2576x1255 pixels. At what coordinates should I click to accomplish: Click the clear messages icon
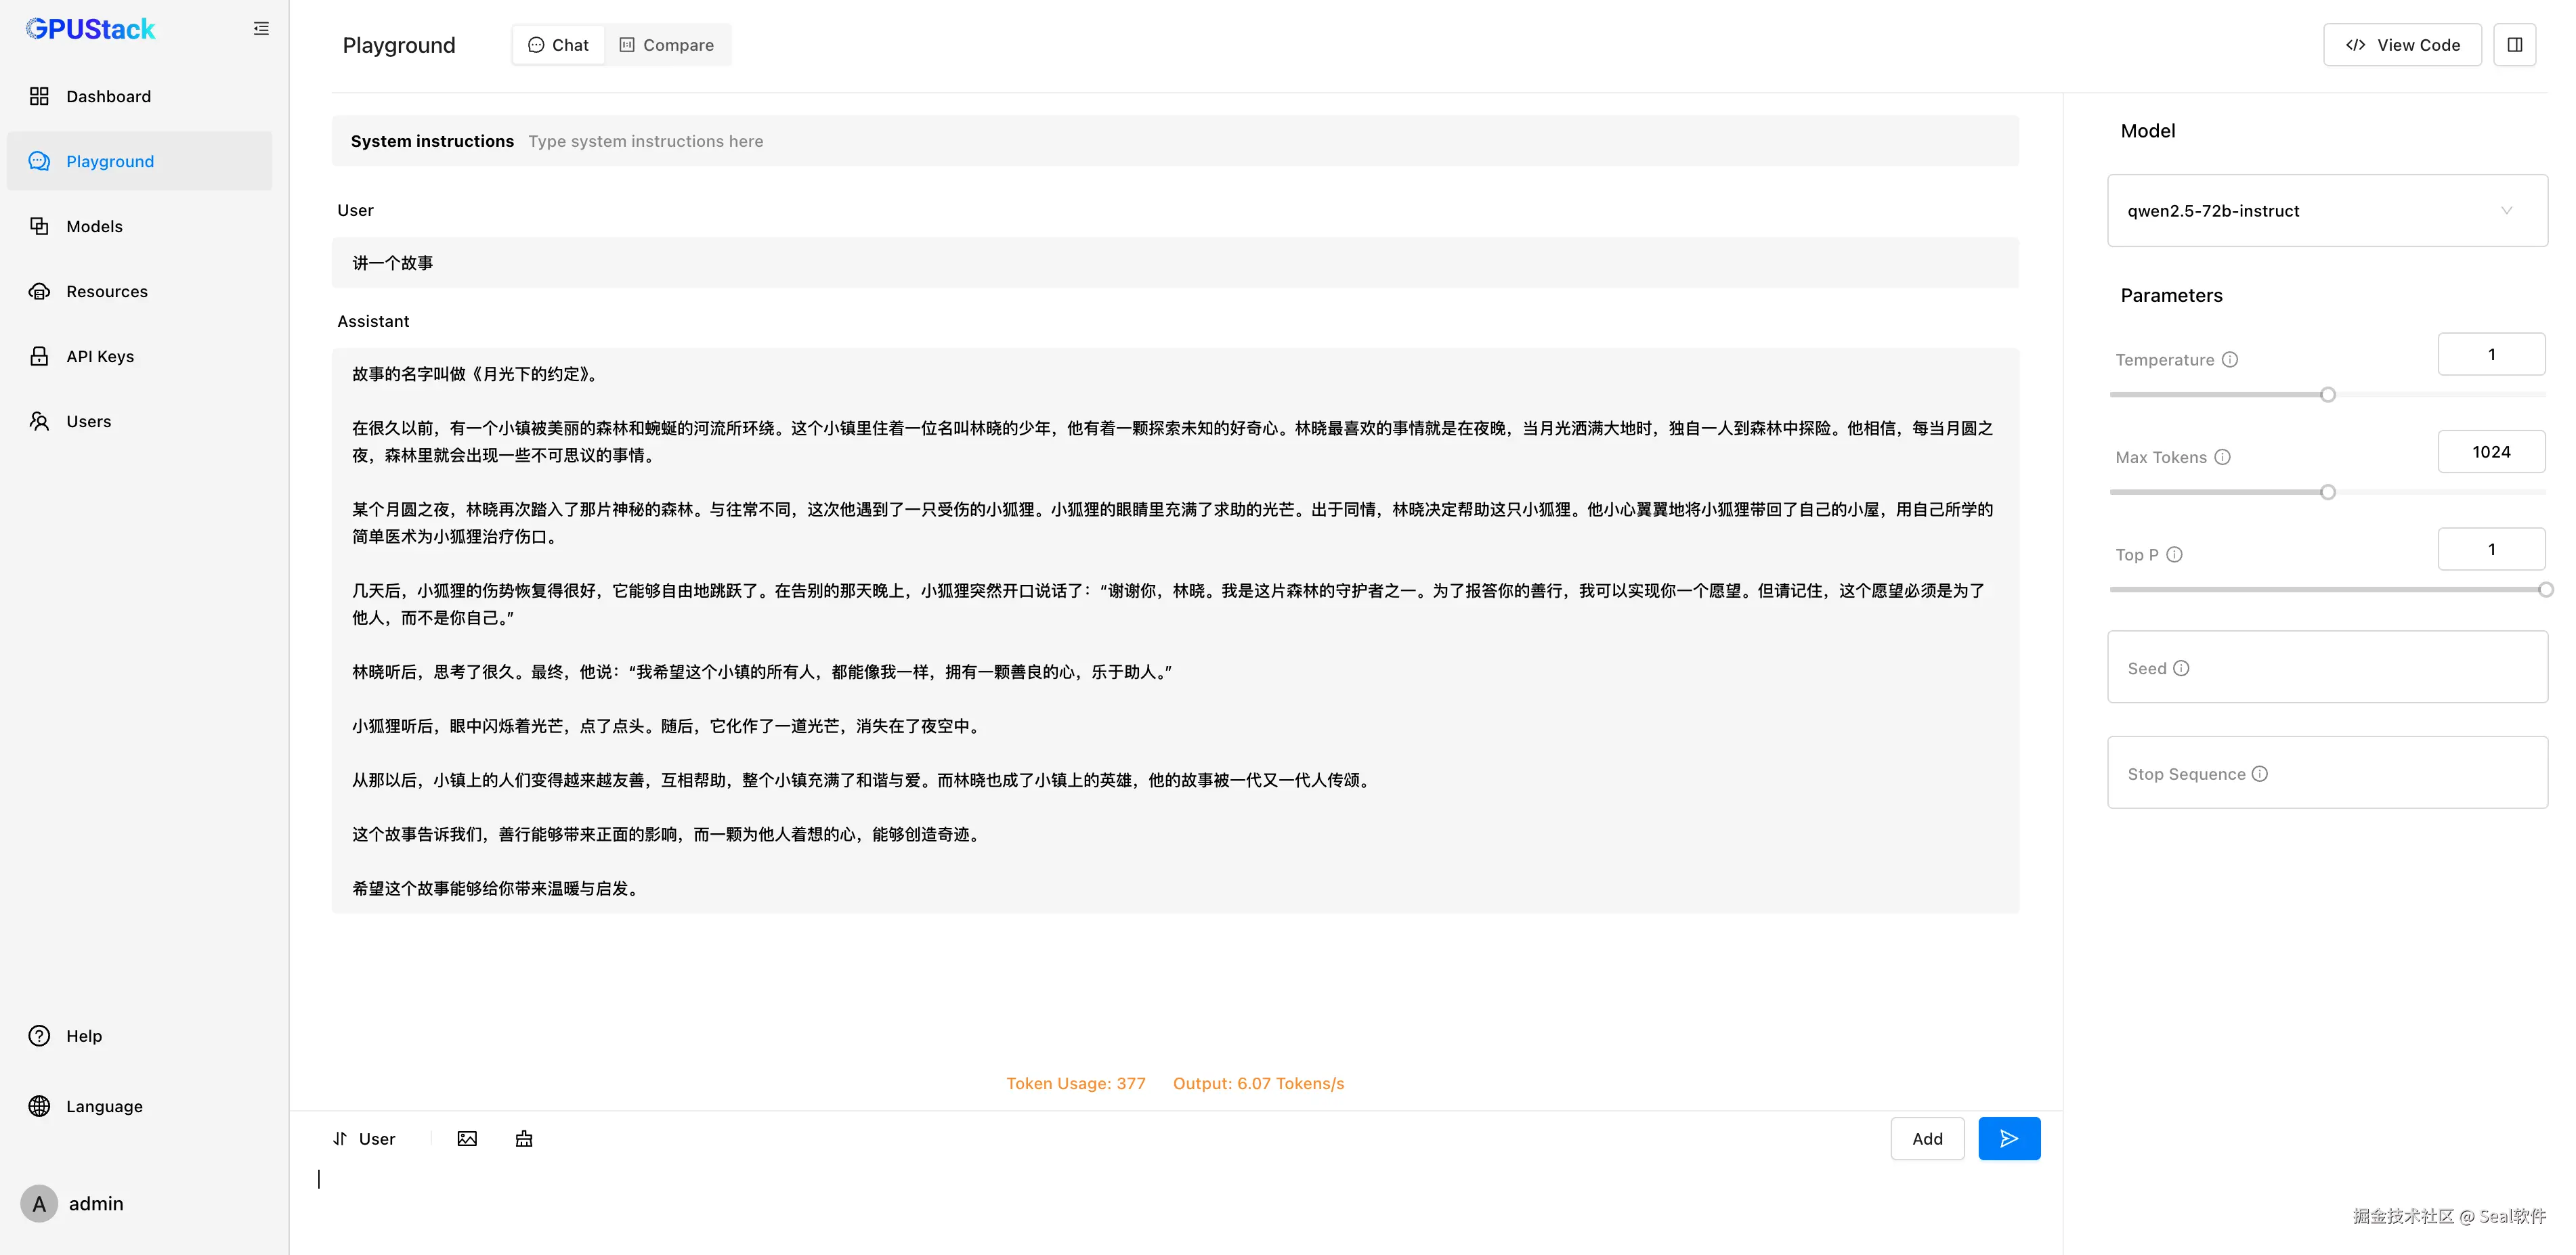click(x=524, y=1139)
